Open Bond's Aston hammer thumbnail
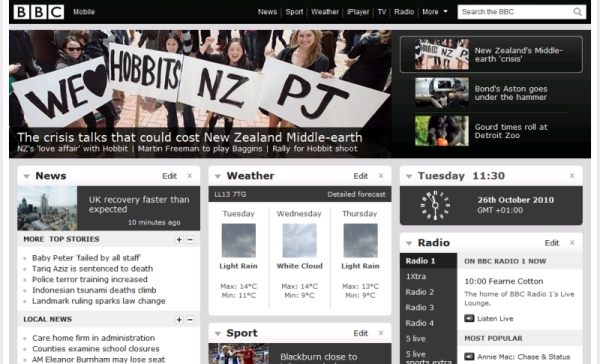Viewport: 600px width, 364px height. (442, 93)
